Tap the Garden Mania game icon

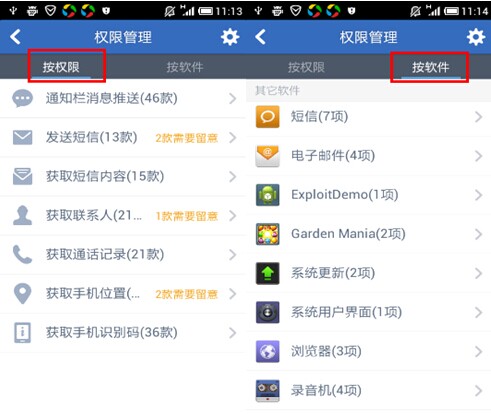[x=267, y=234]
